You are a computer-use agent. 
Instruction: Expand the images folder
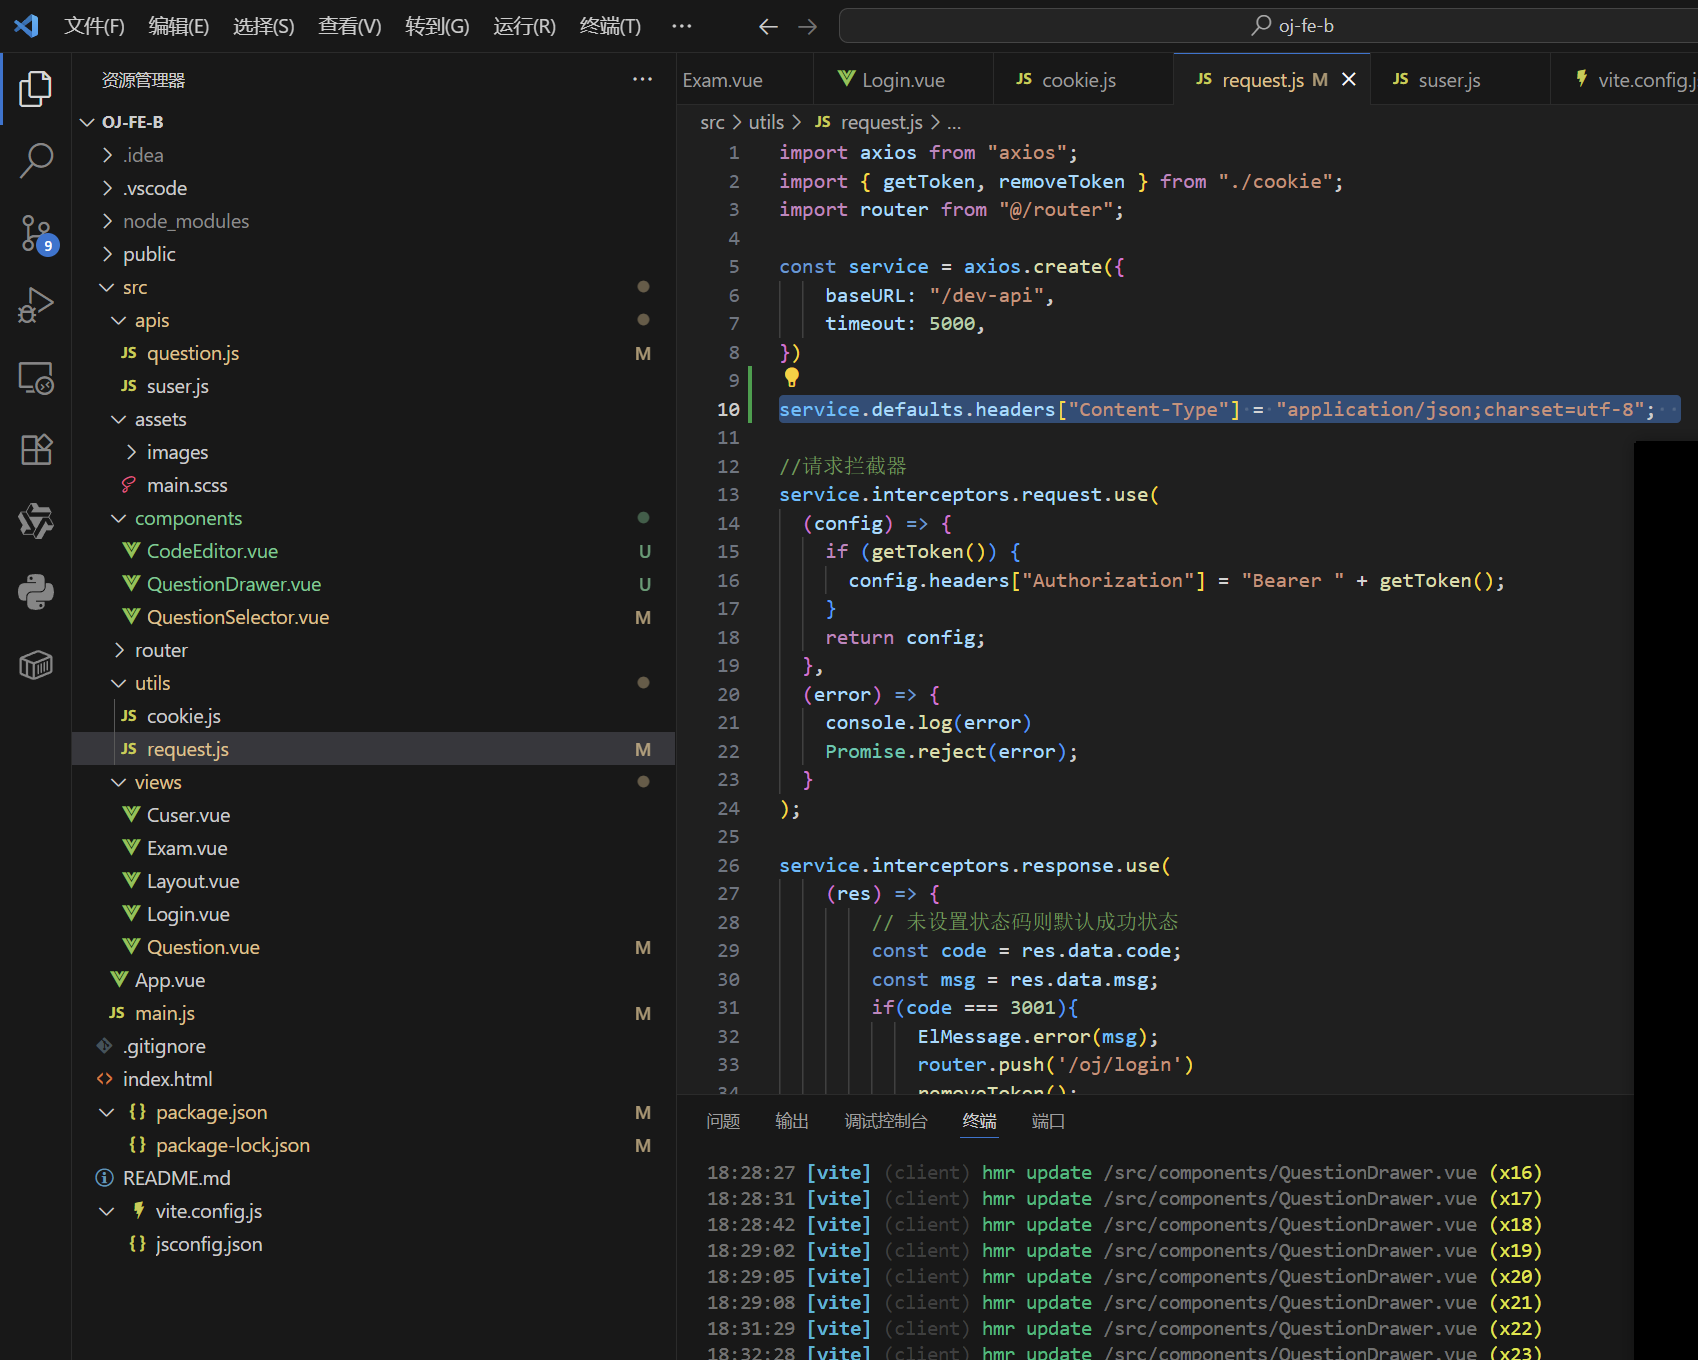[x=374, y=452]
